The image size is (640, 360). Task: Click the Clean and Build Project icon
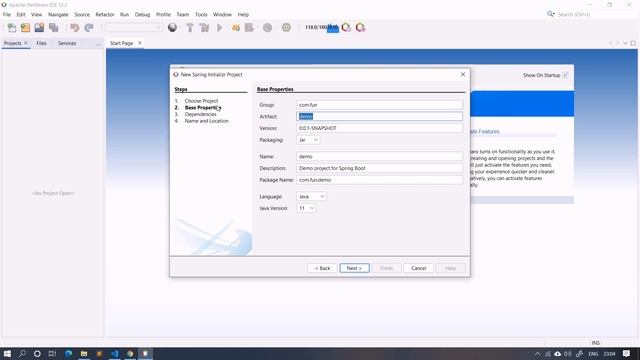coord(204,28)
